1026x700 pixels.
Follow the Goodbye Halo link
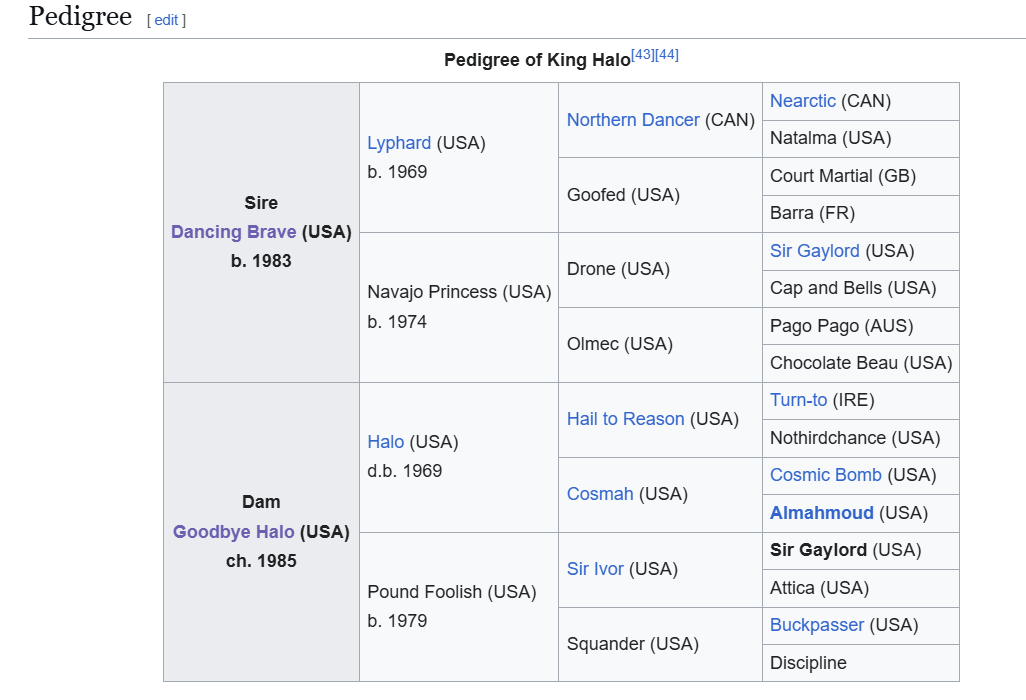tap(234, 531)
